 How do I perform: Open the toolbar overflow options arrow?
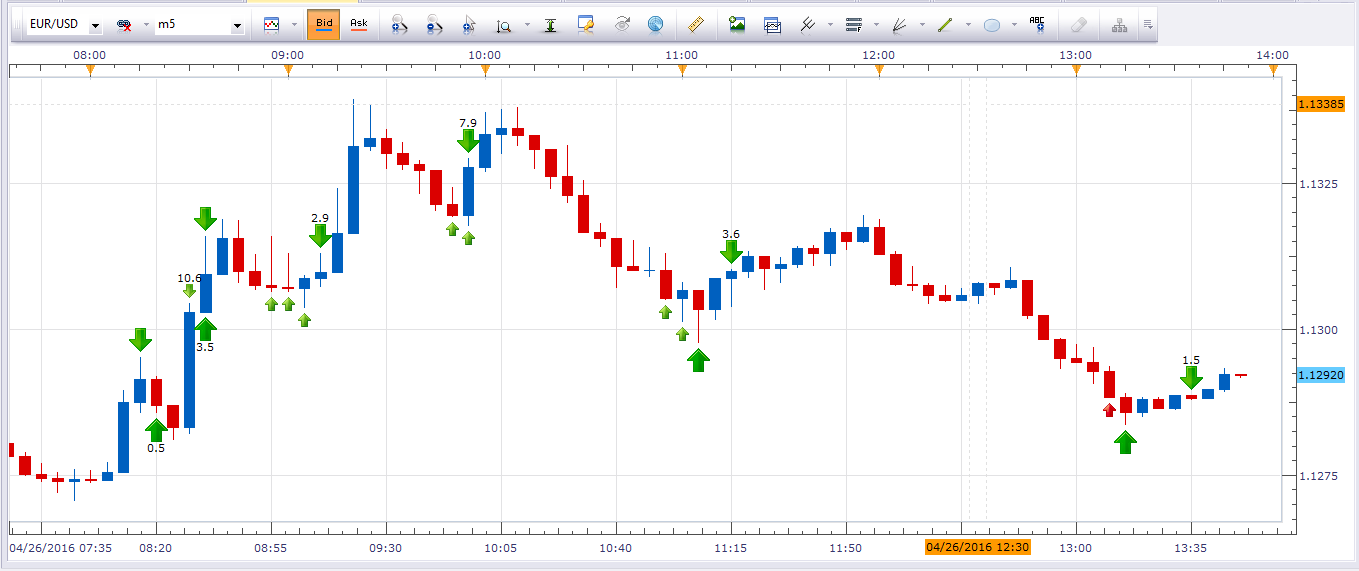(x=1148, y=25)
